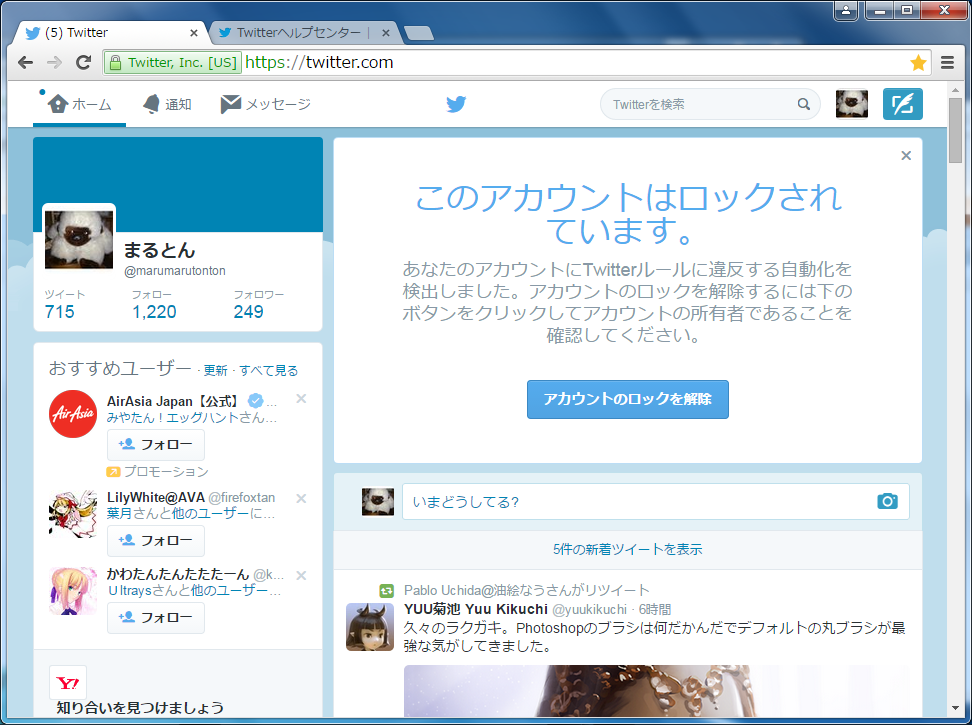The width and height of the screenshot is (972, 725).
Task: Click the browser forward arrow
Action: (55, 63)
